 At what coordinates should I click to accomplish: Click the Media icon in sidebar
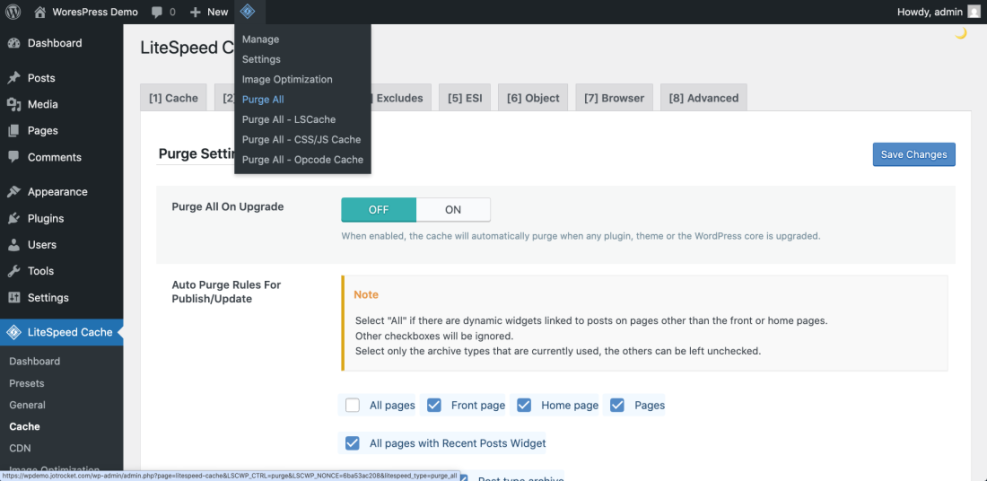click(14, 105)
